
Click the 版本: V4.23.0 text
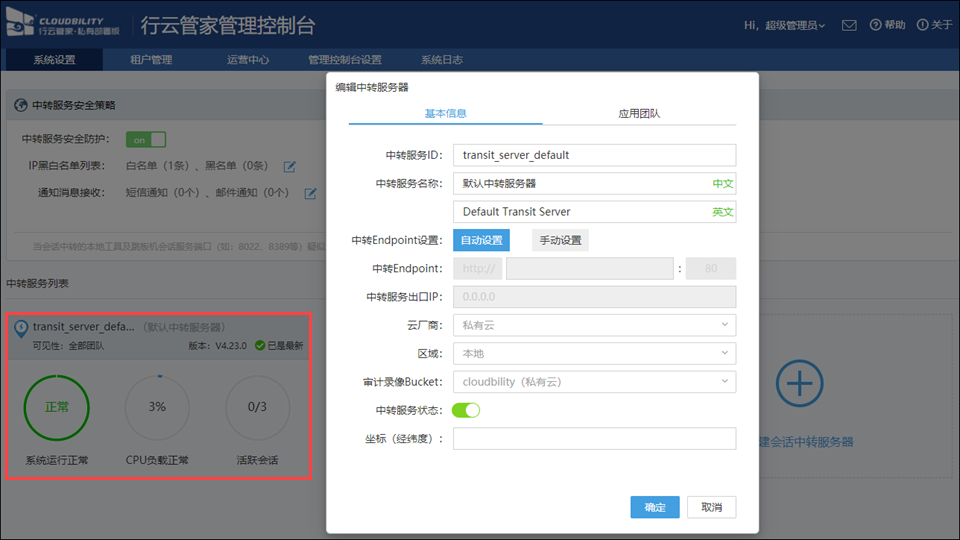click(x=217, y=346)
